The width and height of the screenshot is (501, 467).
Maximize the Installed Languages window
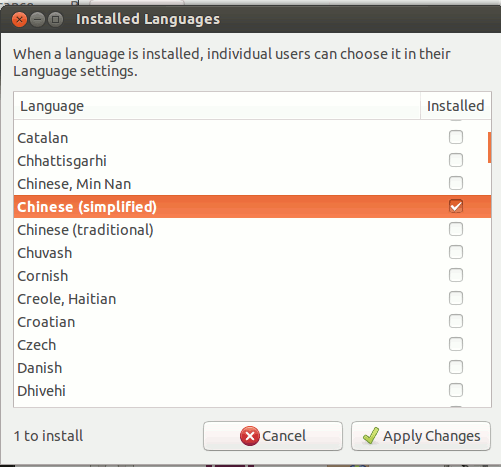click(x=55, y=20)
